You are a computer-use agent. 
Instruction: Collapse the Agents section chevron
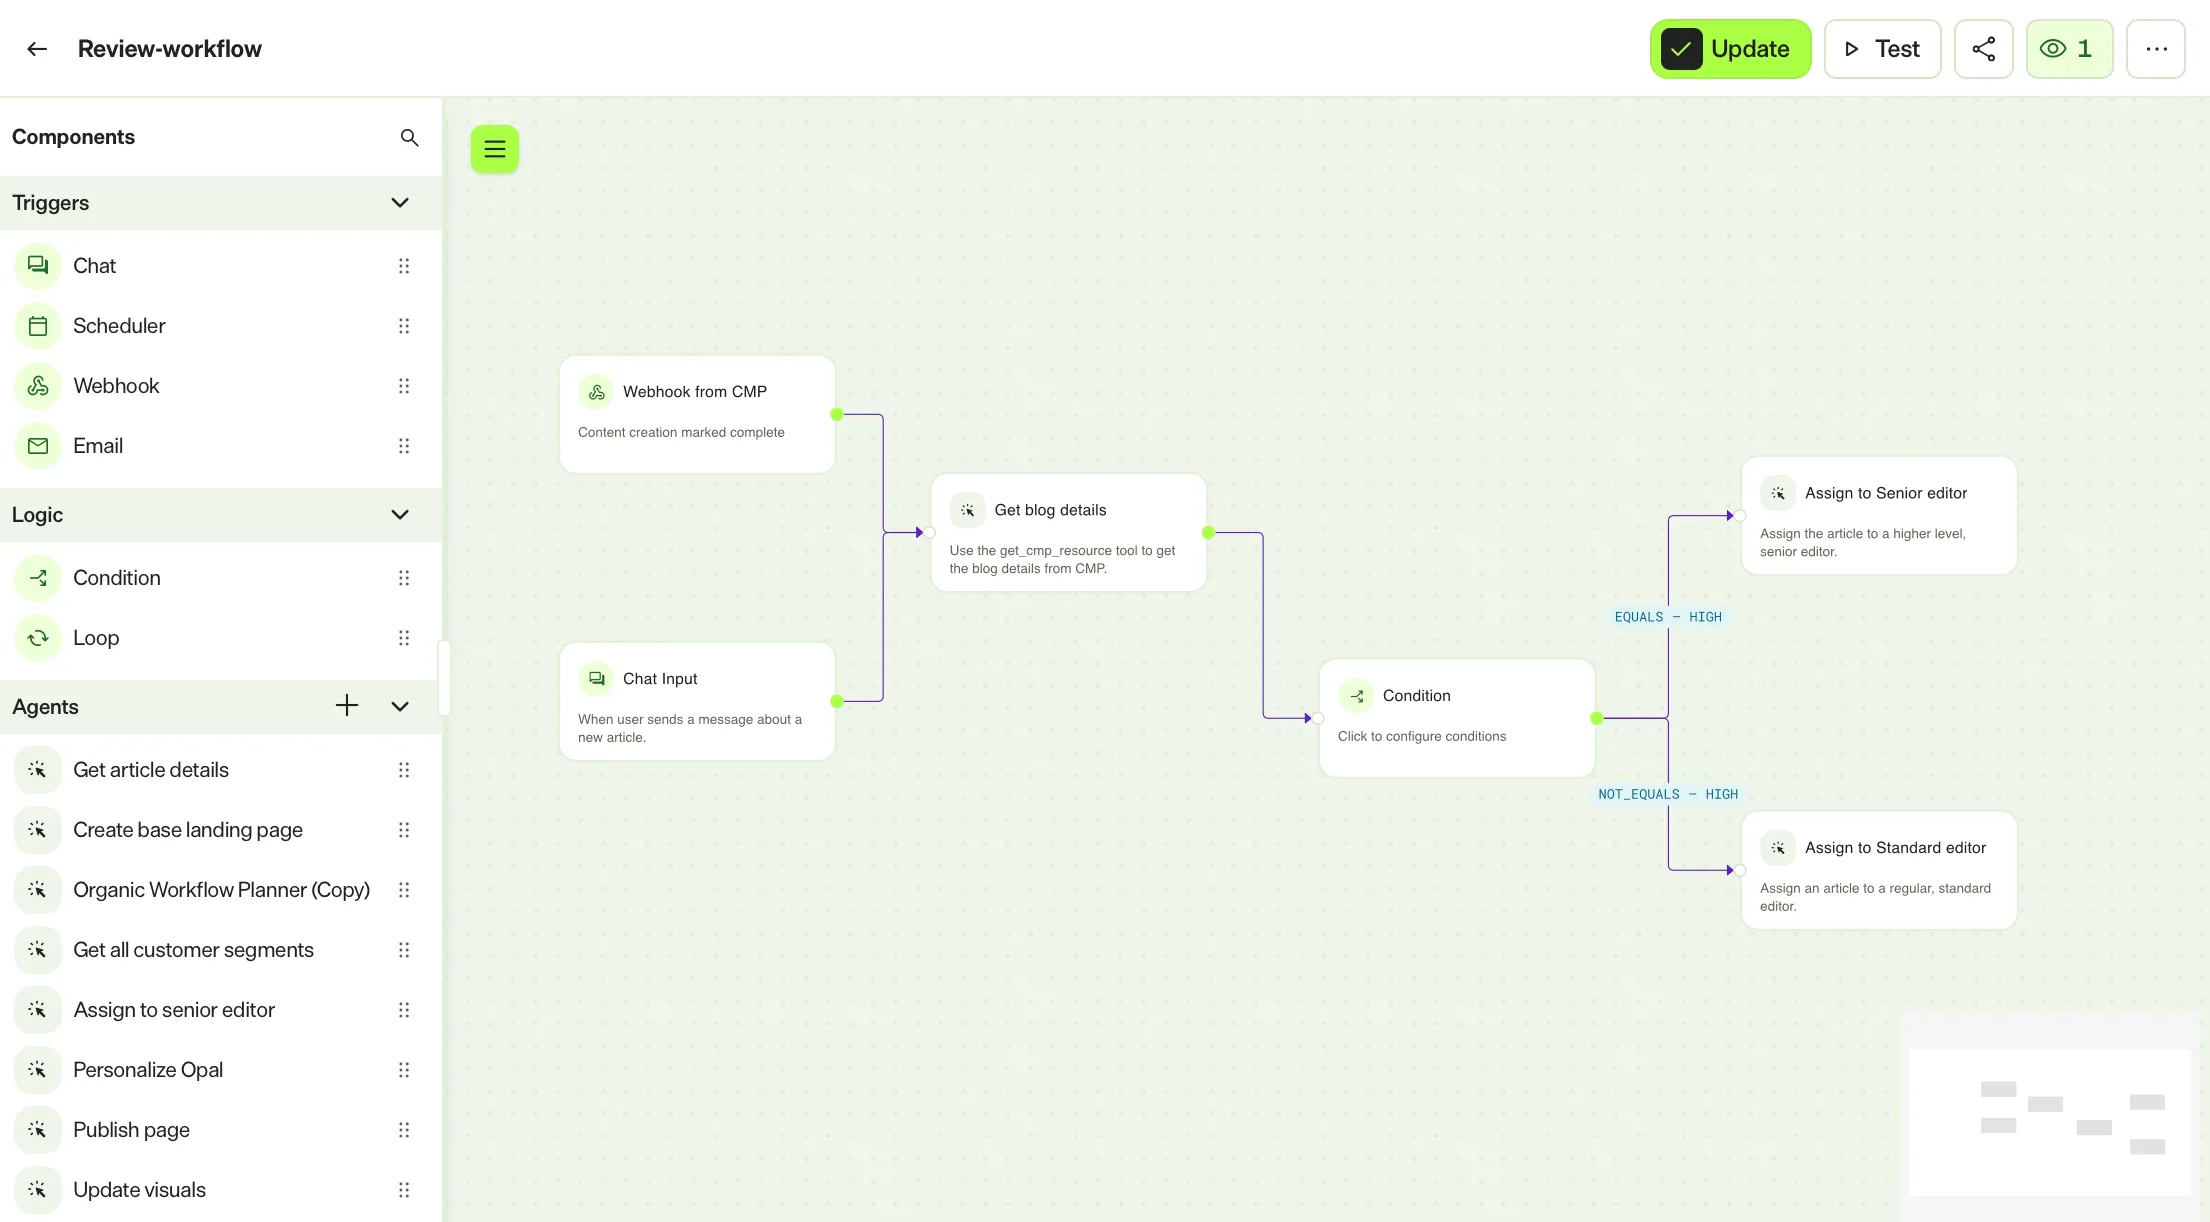[400, 707]
